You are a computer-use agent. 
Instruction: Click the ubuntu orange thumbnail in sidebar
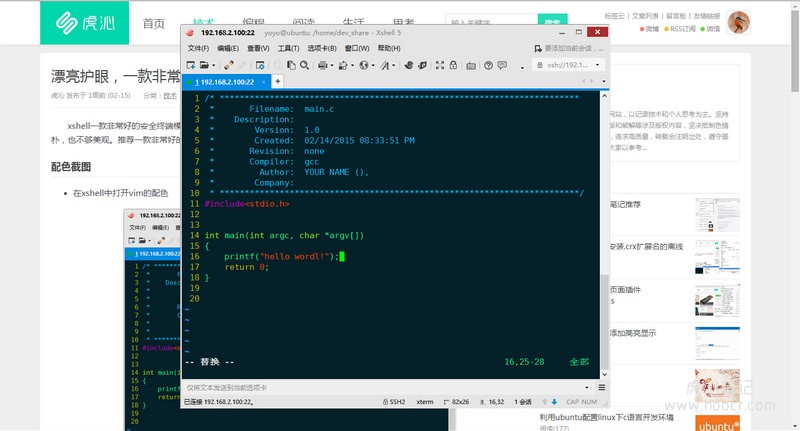pyautogui.click(x=717, y=423)
